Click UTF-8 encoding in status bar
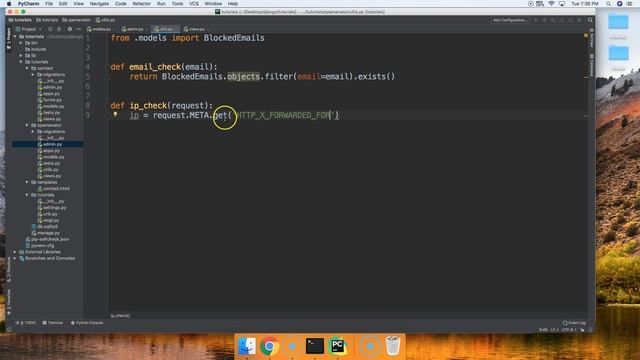Viewport: 640px width, 360px height. [569, 329]
